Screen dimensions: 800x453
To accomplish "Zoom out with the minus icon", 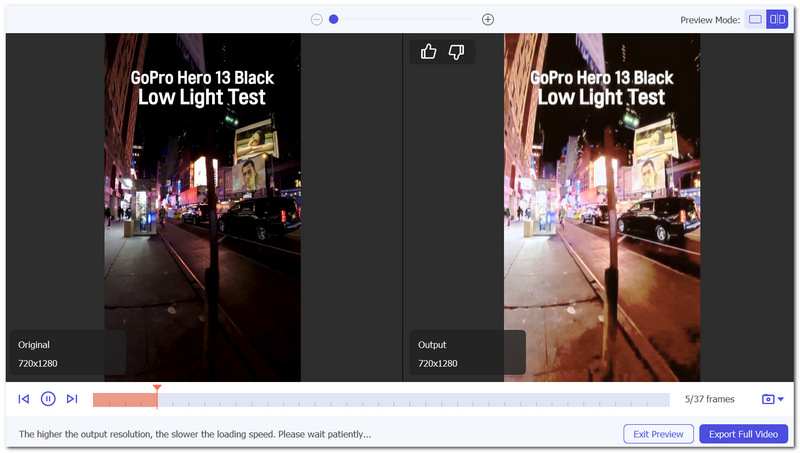I will pyautogui.click(x=316, y=19).
